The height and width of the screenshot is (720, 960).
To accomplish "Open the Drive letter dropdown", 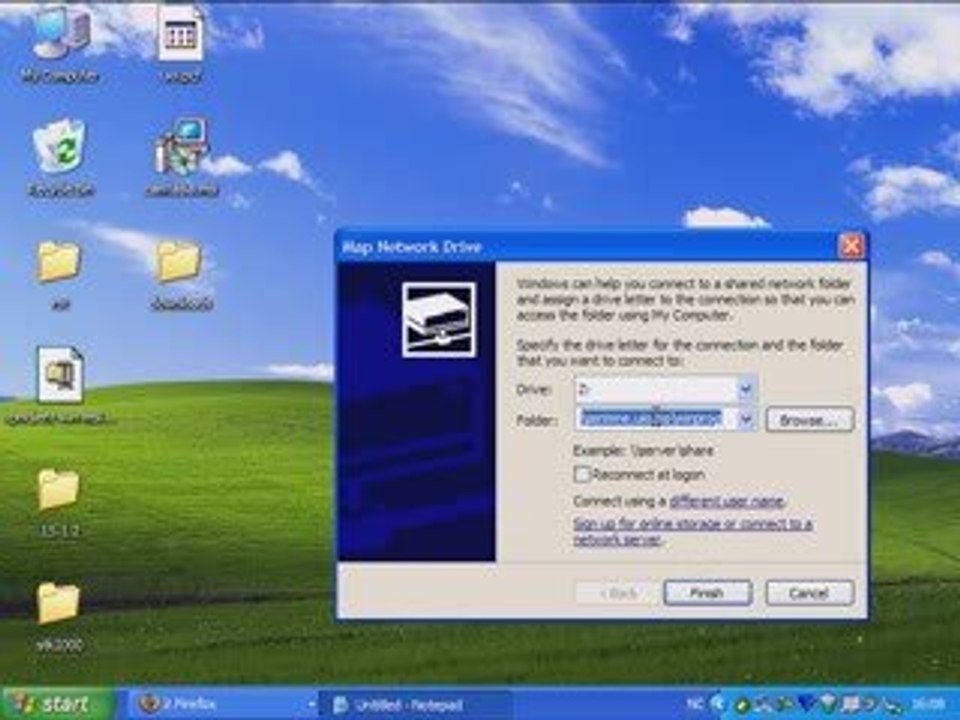I will [x=746, y=389].
